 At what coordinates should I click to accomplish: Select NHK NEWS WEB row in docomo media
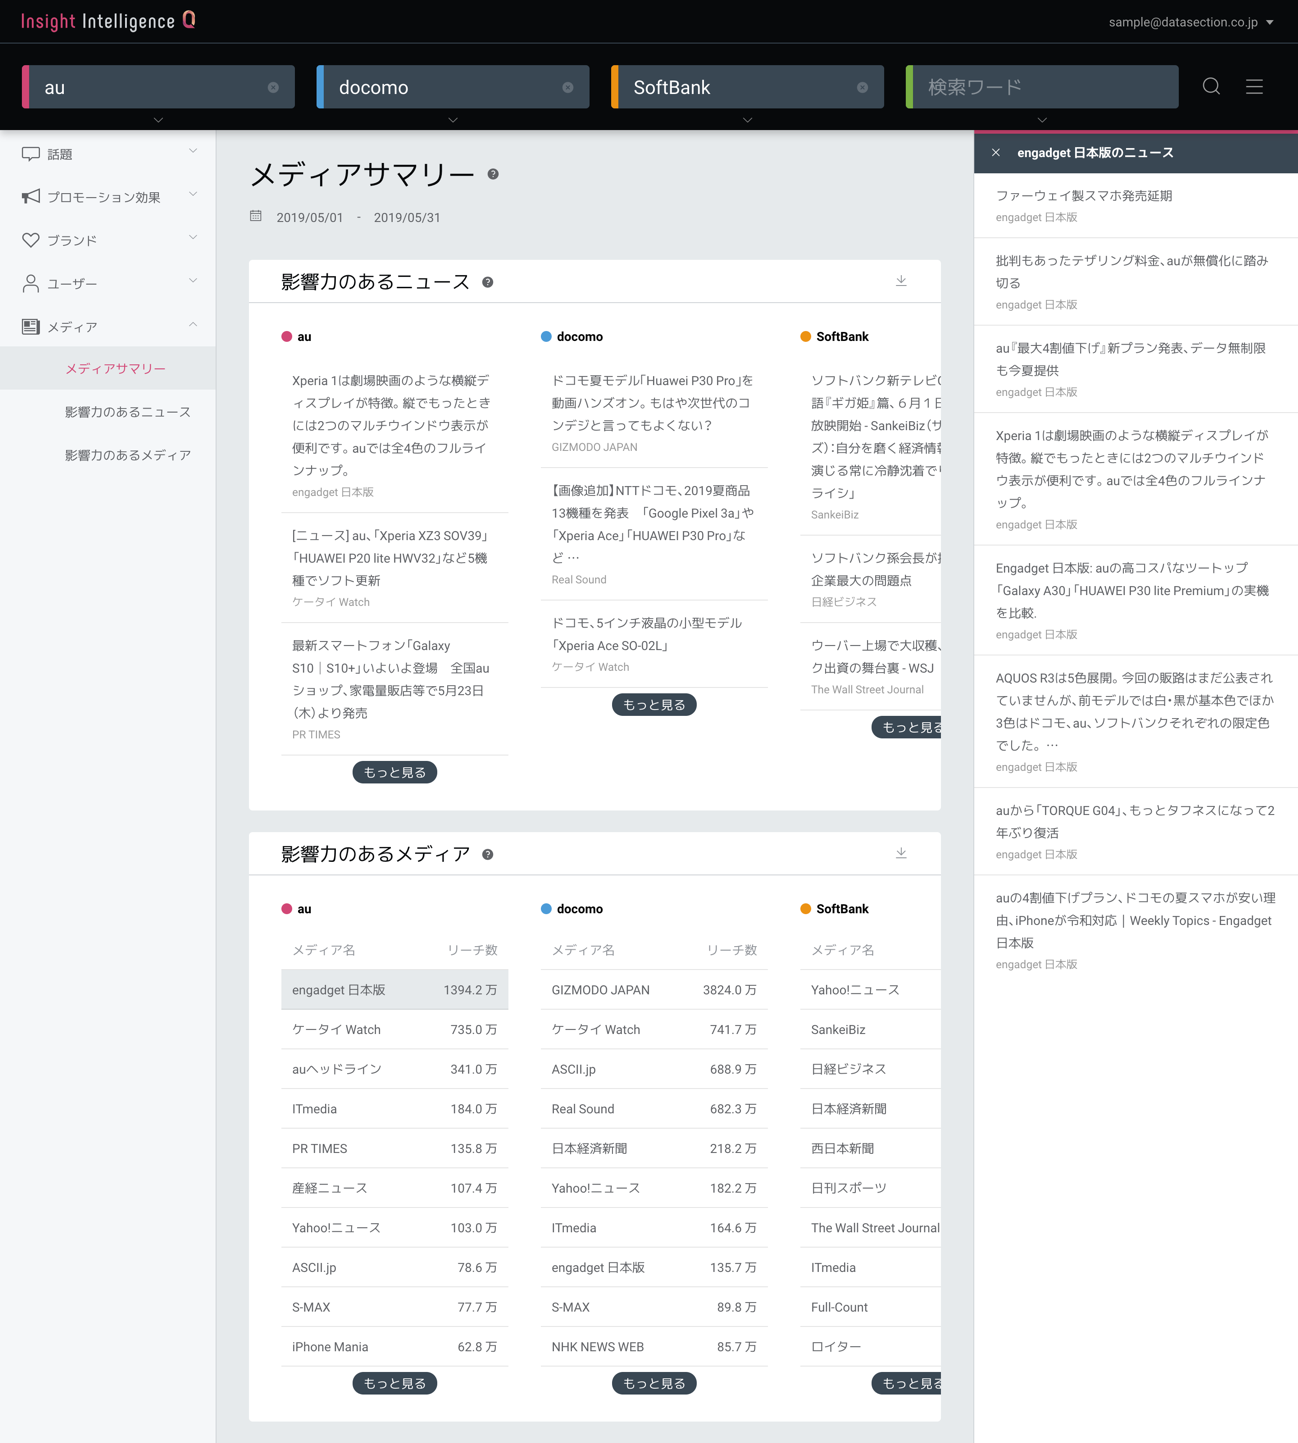click(654, 1347)
